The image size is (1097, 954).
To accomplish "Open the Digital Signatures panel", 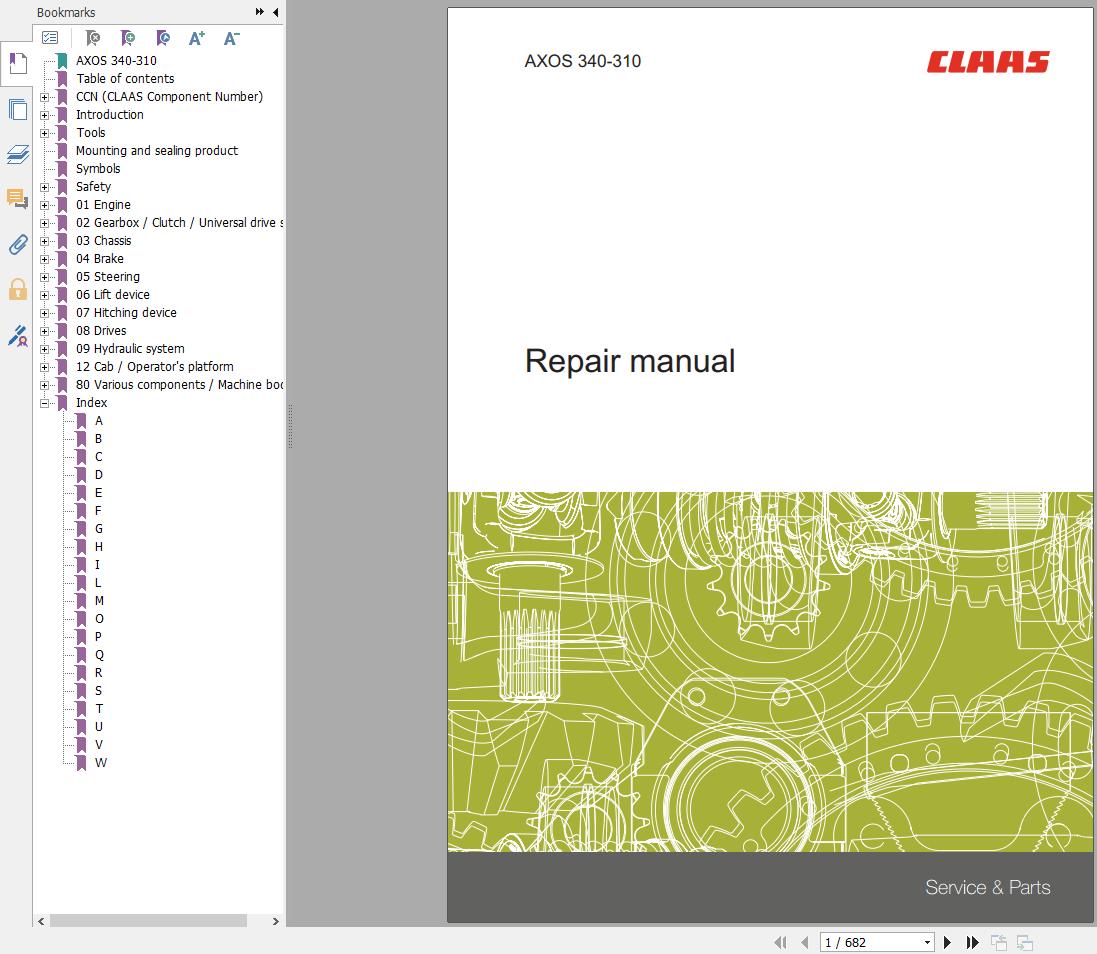I will [x=17, y=336].
